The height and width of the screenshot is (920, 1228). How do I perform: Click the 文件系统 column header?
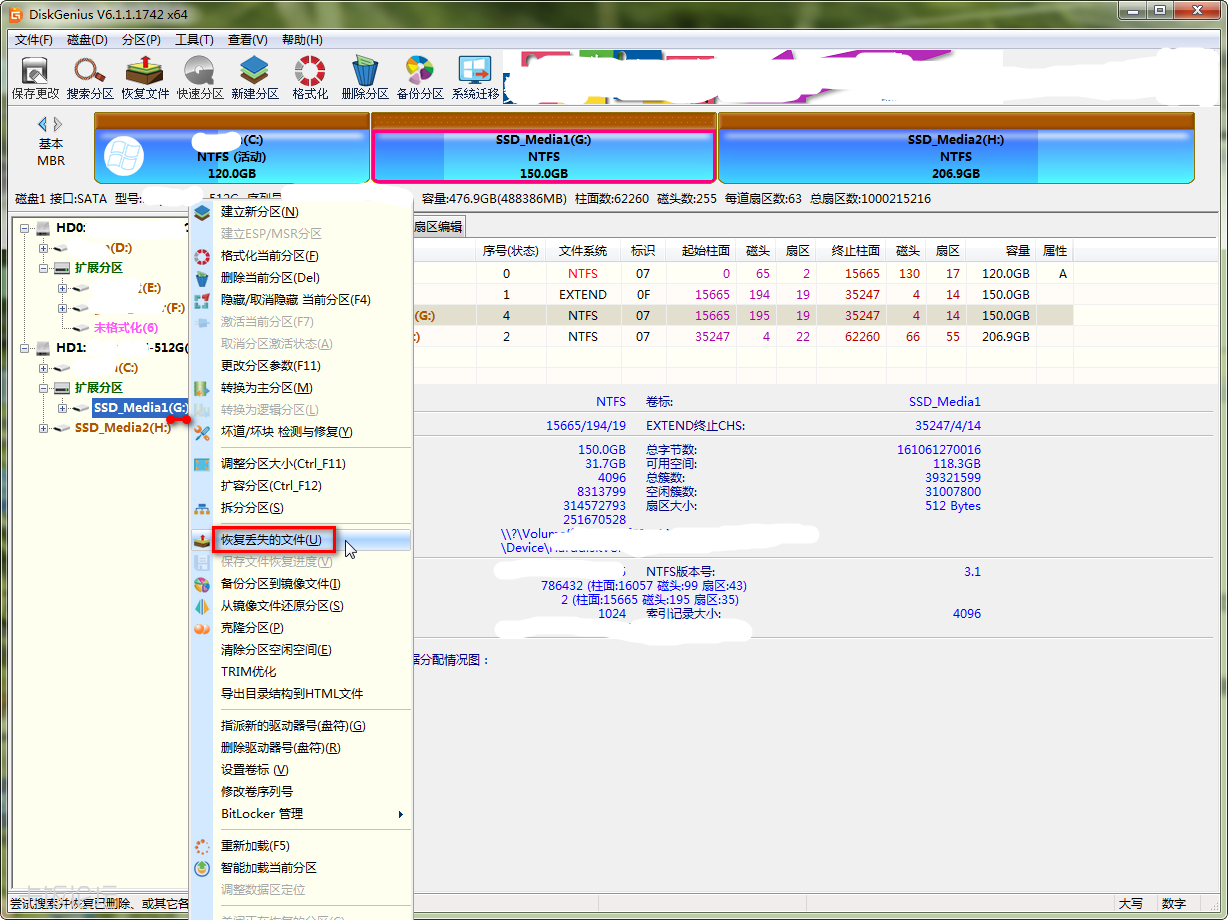point(583,251)
